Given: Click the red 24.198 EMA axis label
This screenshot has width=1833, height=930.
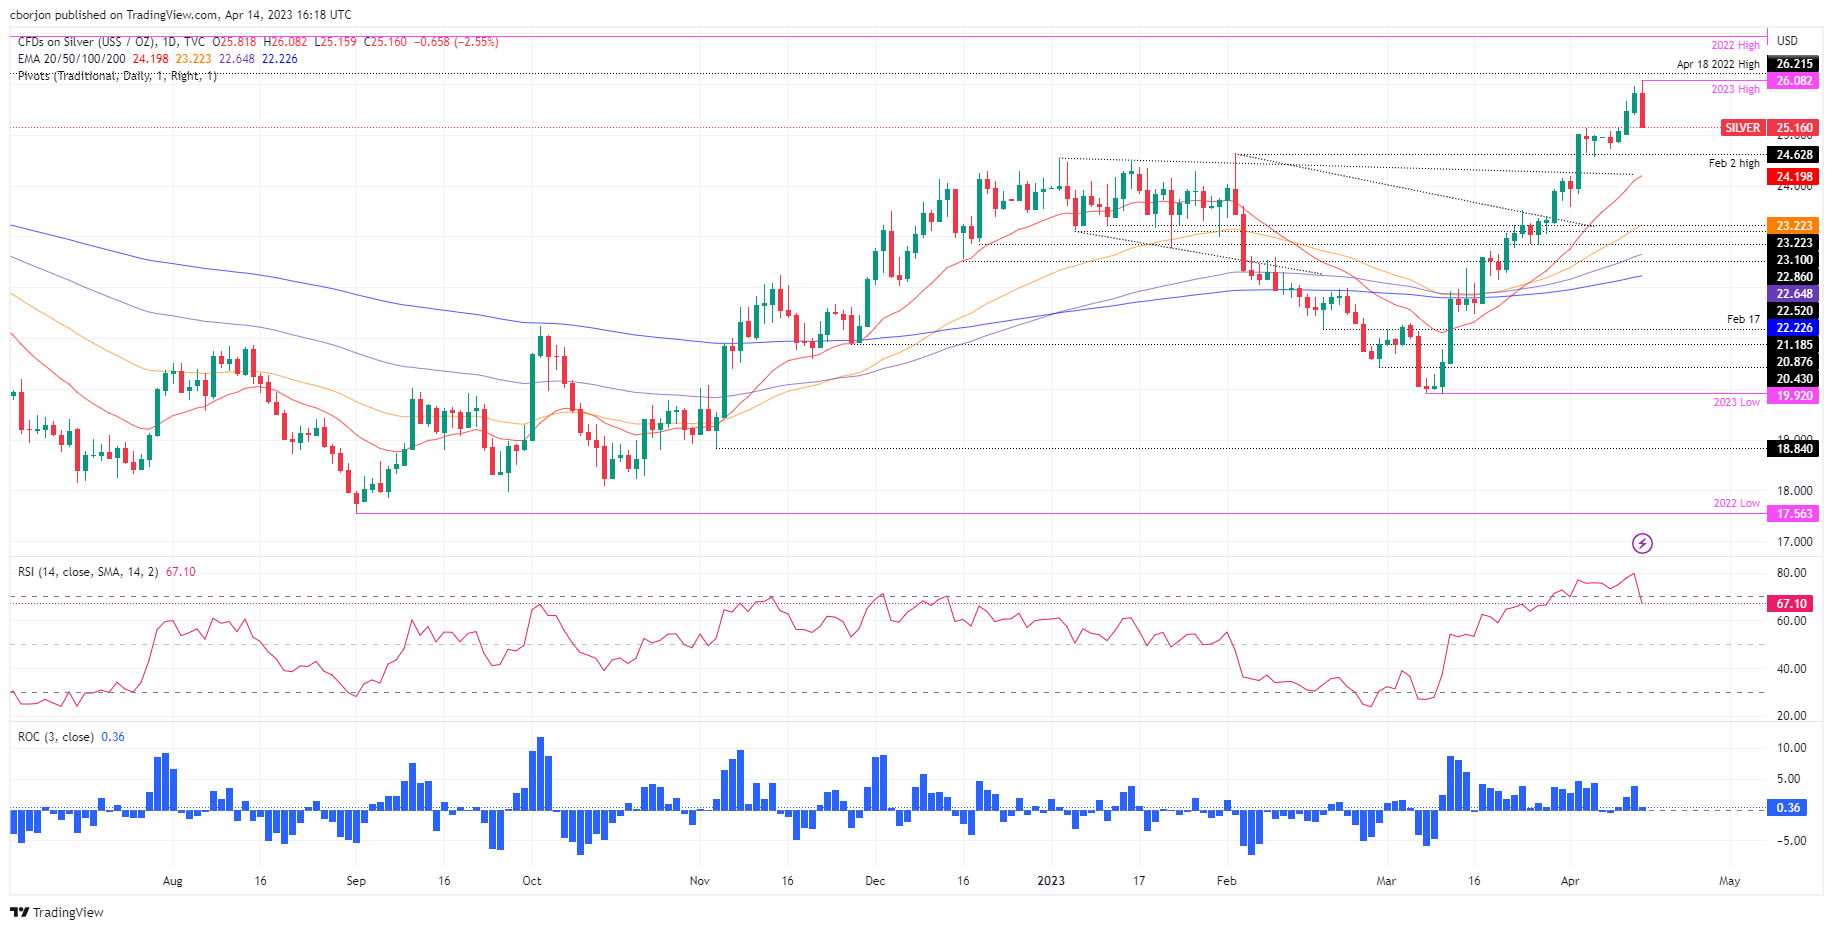Looking at the screenshot, I should (x=1794, y=177).
